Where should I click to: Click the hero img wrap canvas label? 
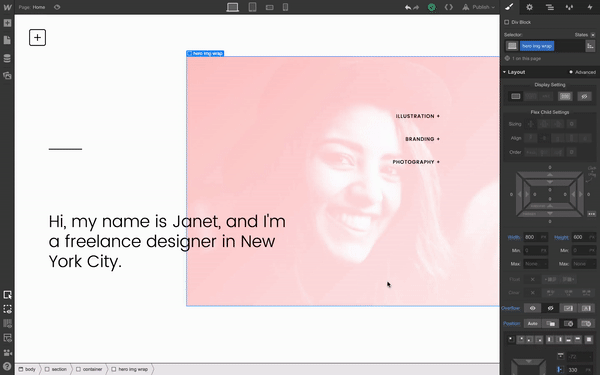coord(205,53)
